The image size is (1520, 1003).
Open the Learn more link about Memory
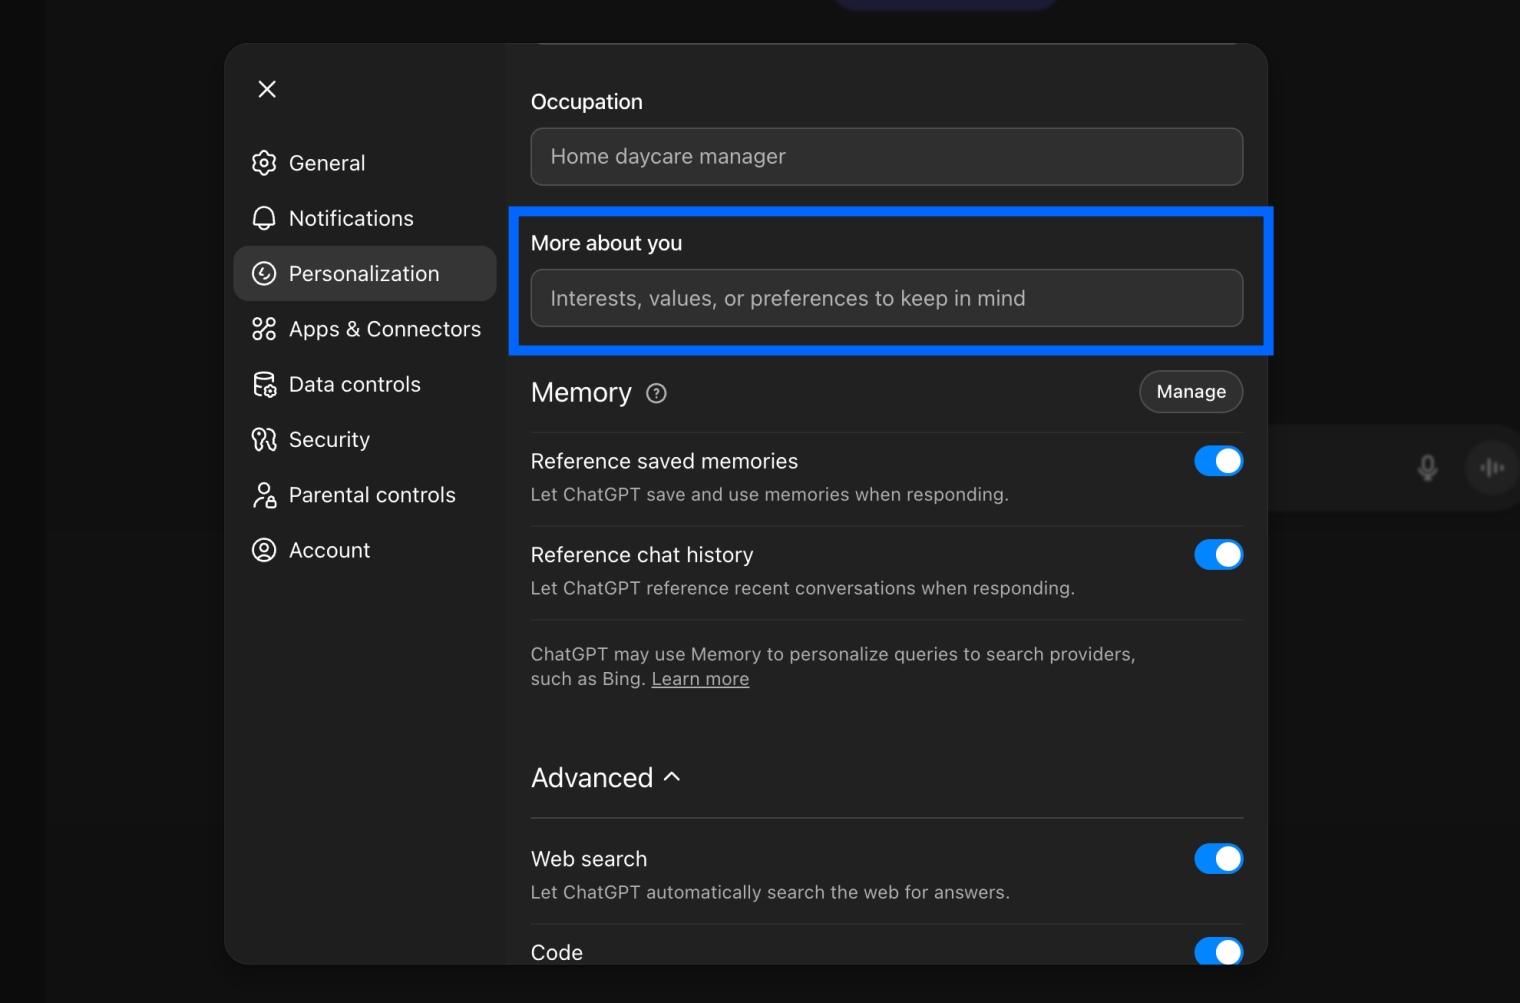pos(699,678)
